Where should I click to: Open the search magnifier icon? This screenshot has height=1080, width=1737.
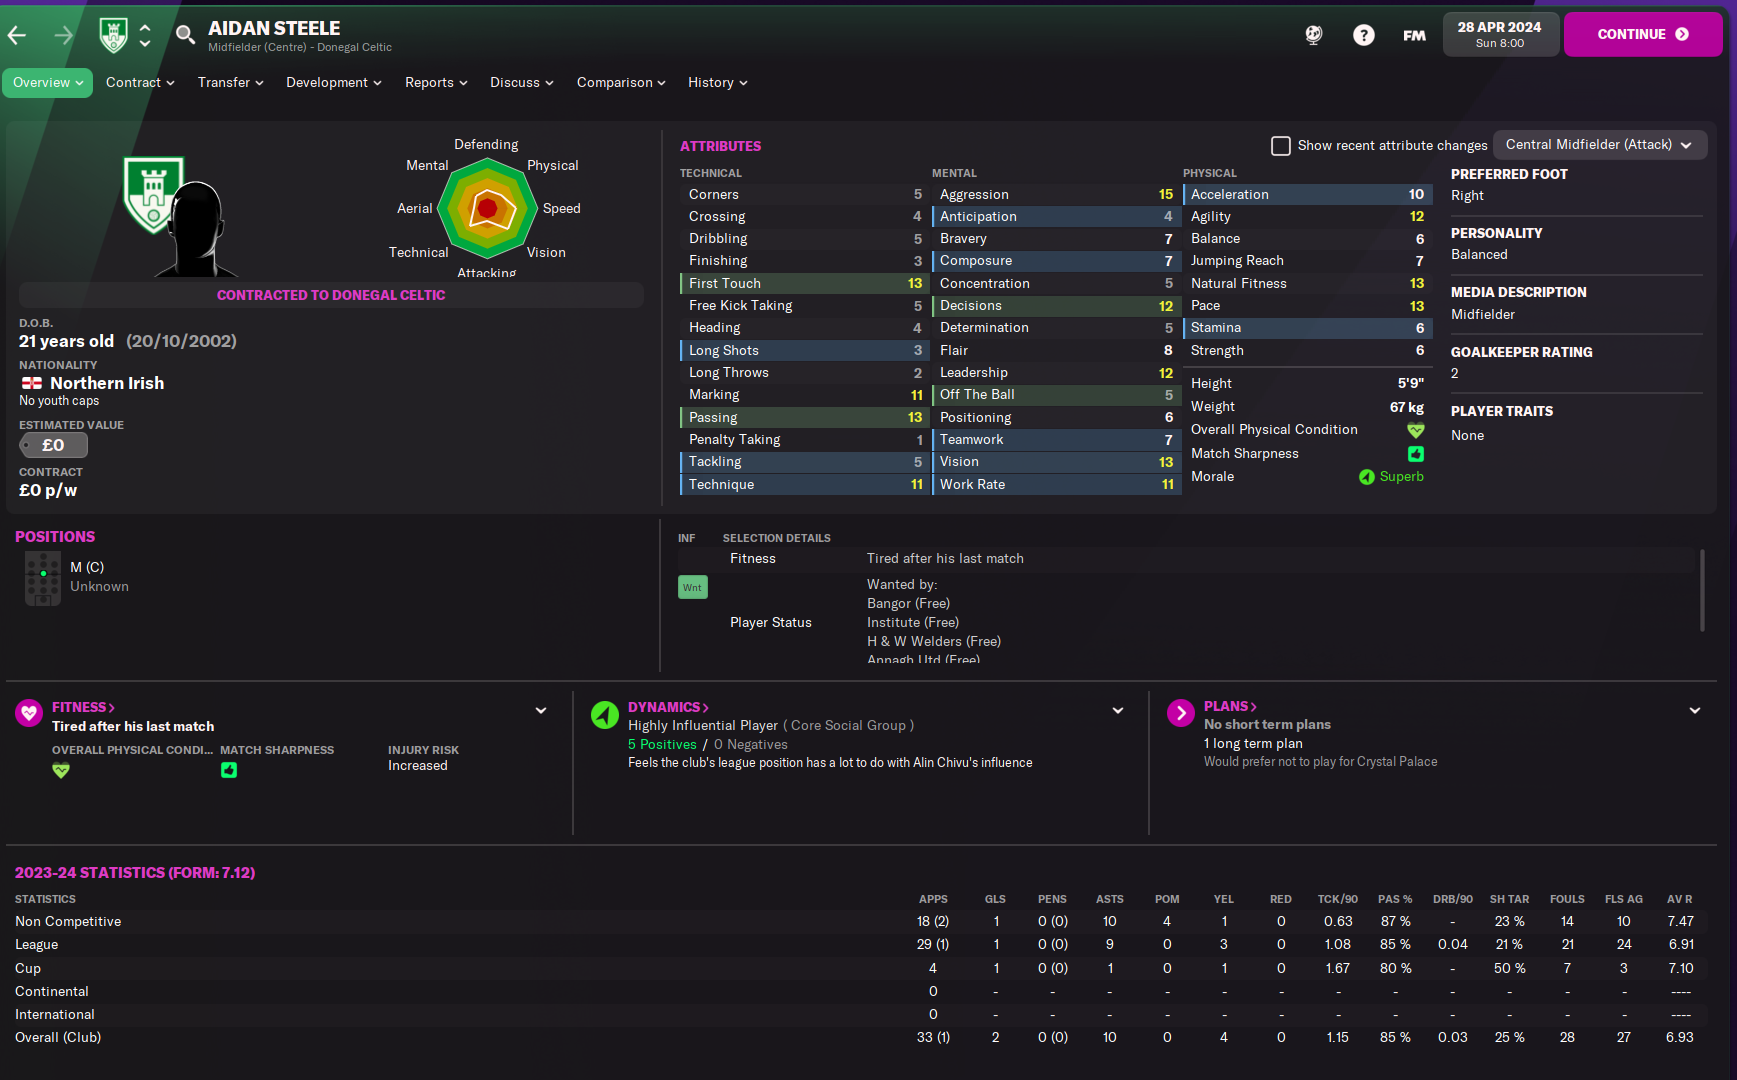[185, 36]
